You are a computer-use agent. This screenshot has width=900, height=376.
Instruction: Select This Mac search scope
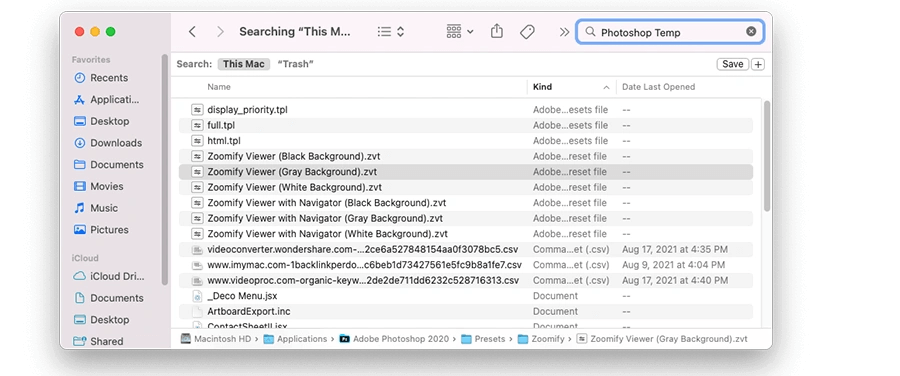pos(243,64)
